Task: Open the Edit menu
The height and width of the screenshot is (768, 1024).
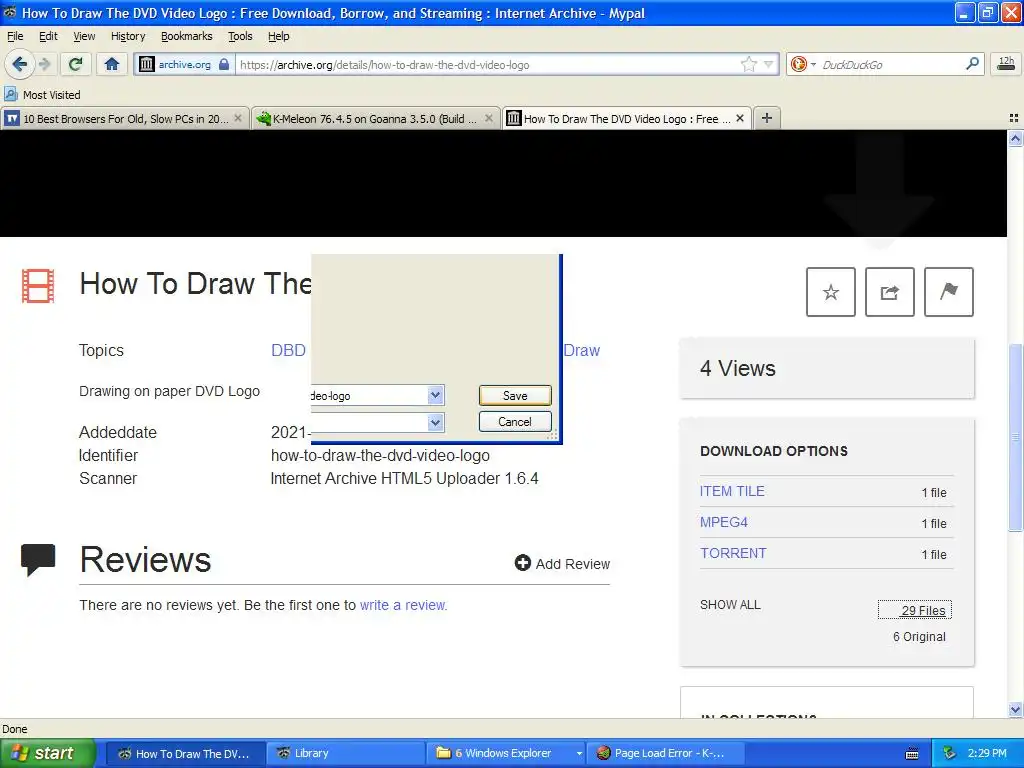Action: coord(48,36)
